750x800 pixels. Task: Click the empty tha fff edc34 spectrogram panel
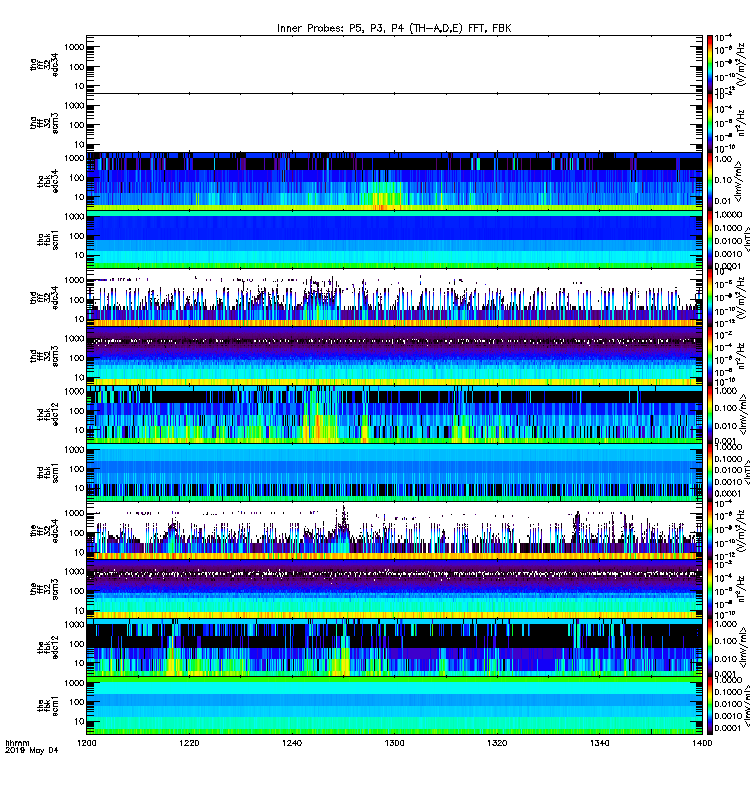click(x=394, y=64)
